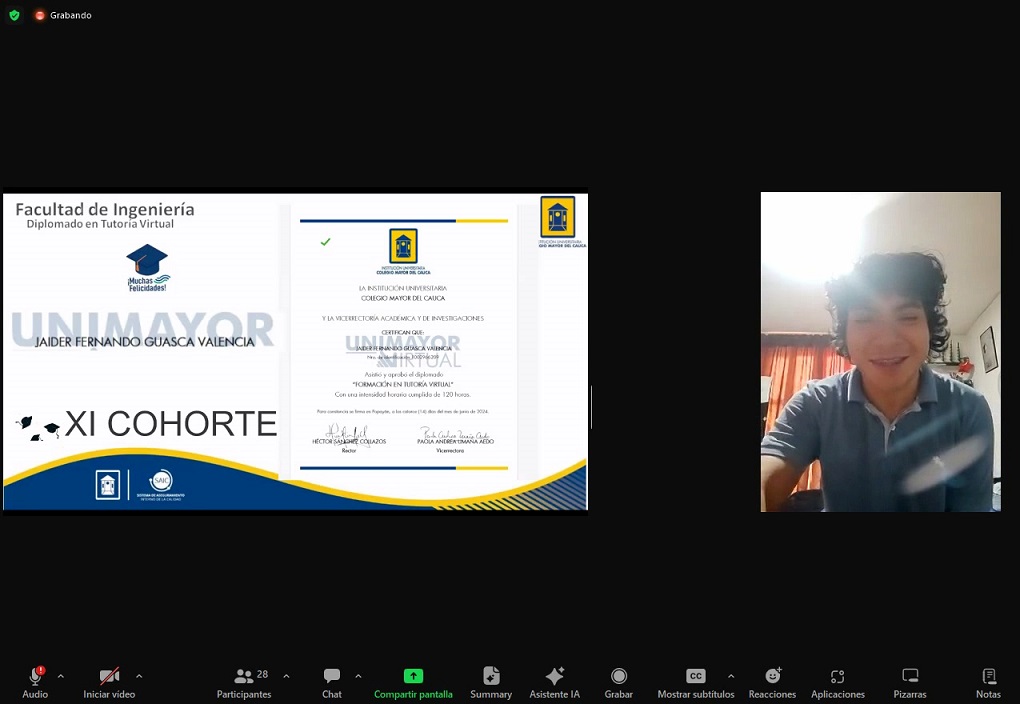
Task: Open Pizarras whiteboards
Action: point(910,683)
